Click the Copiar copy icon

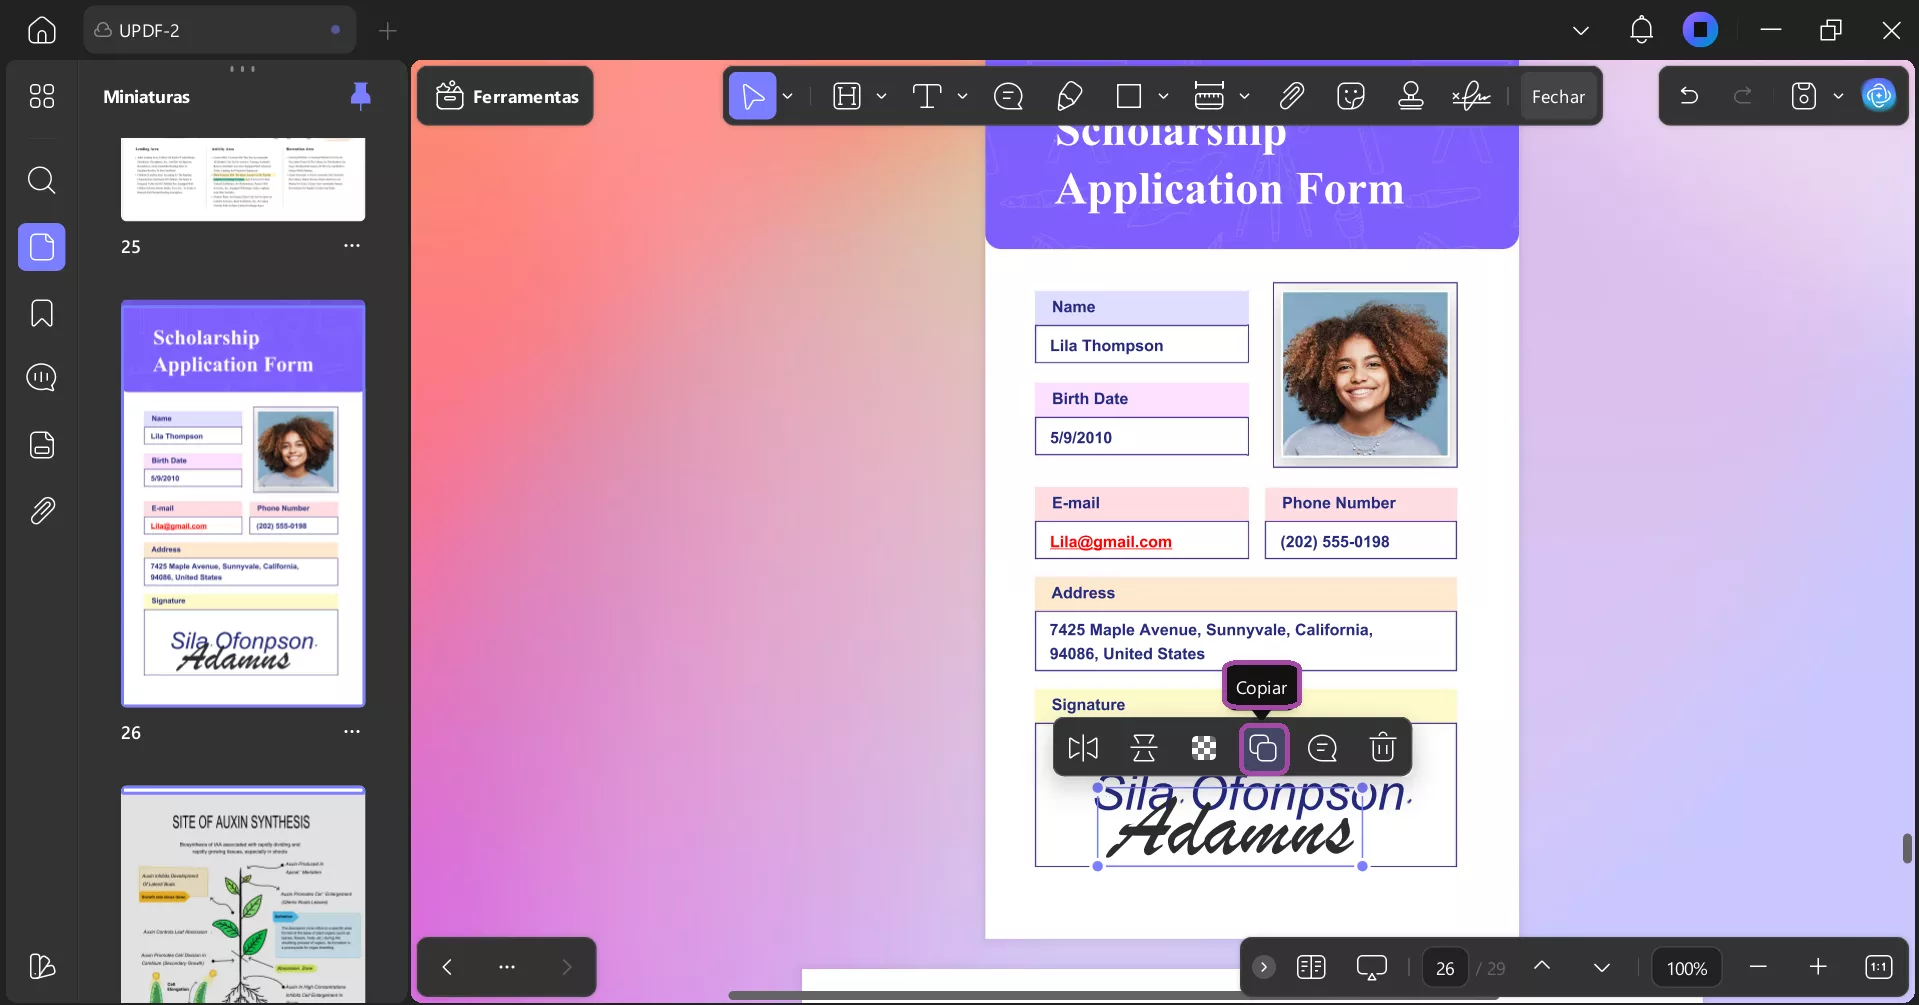point(1264,748)
